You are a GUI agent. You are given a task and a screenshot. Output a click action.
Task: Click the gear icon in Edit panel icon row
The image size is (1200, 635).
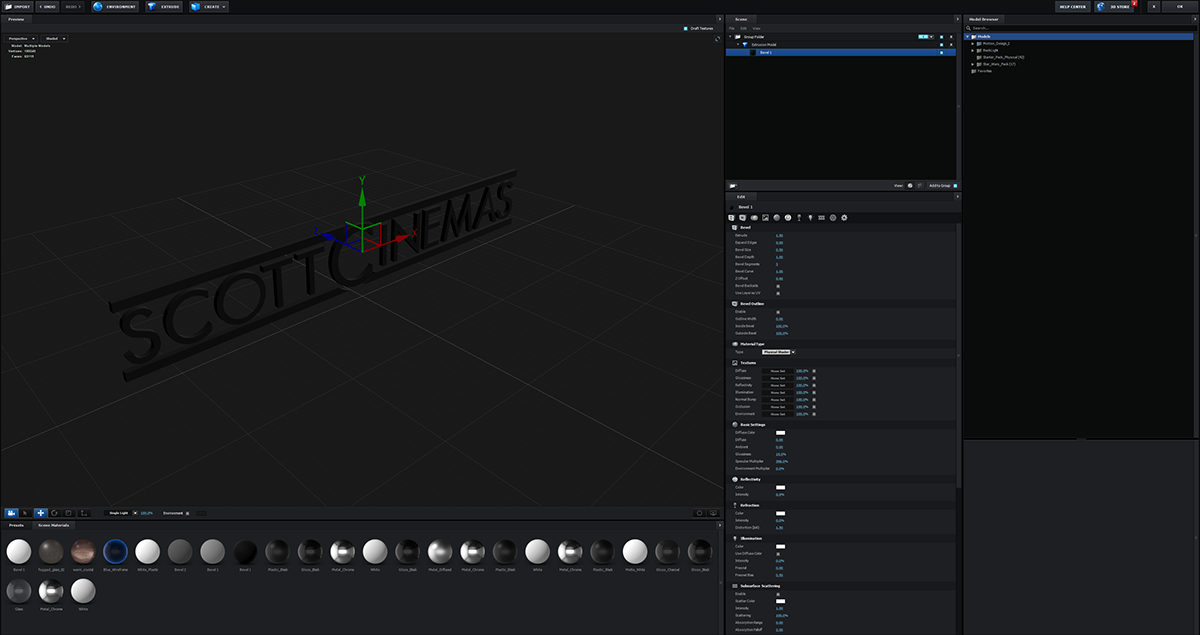pyautogui.click(x=844, y=217)
